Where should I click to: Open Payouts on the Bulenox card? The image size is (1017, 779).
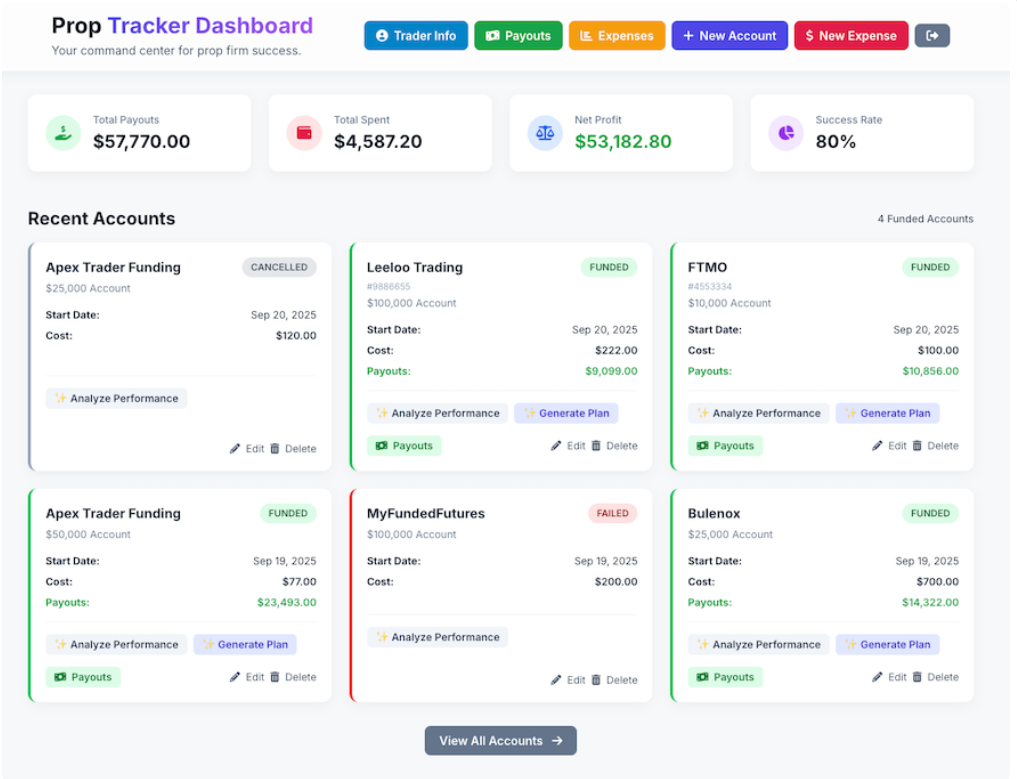click(x=725, y=677)
